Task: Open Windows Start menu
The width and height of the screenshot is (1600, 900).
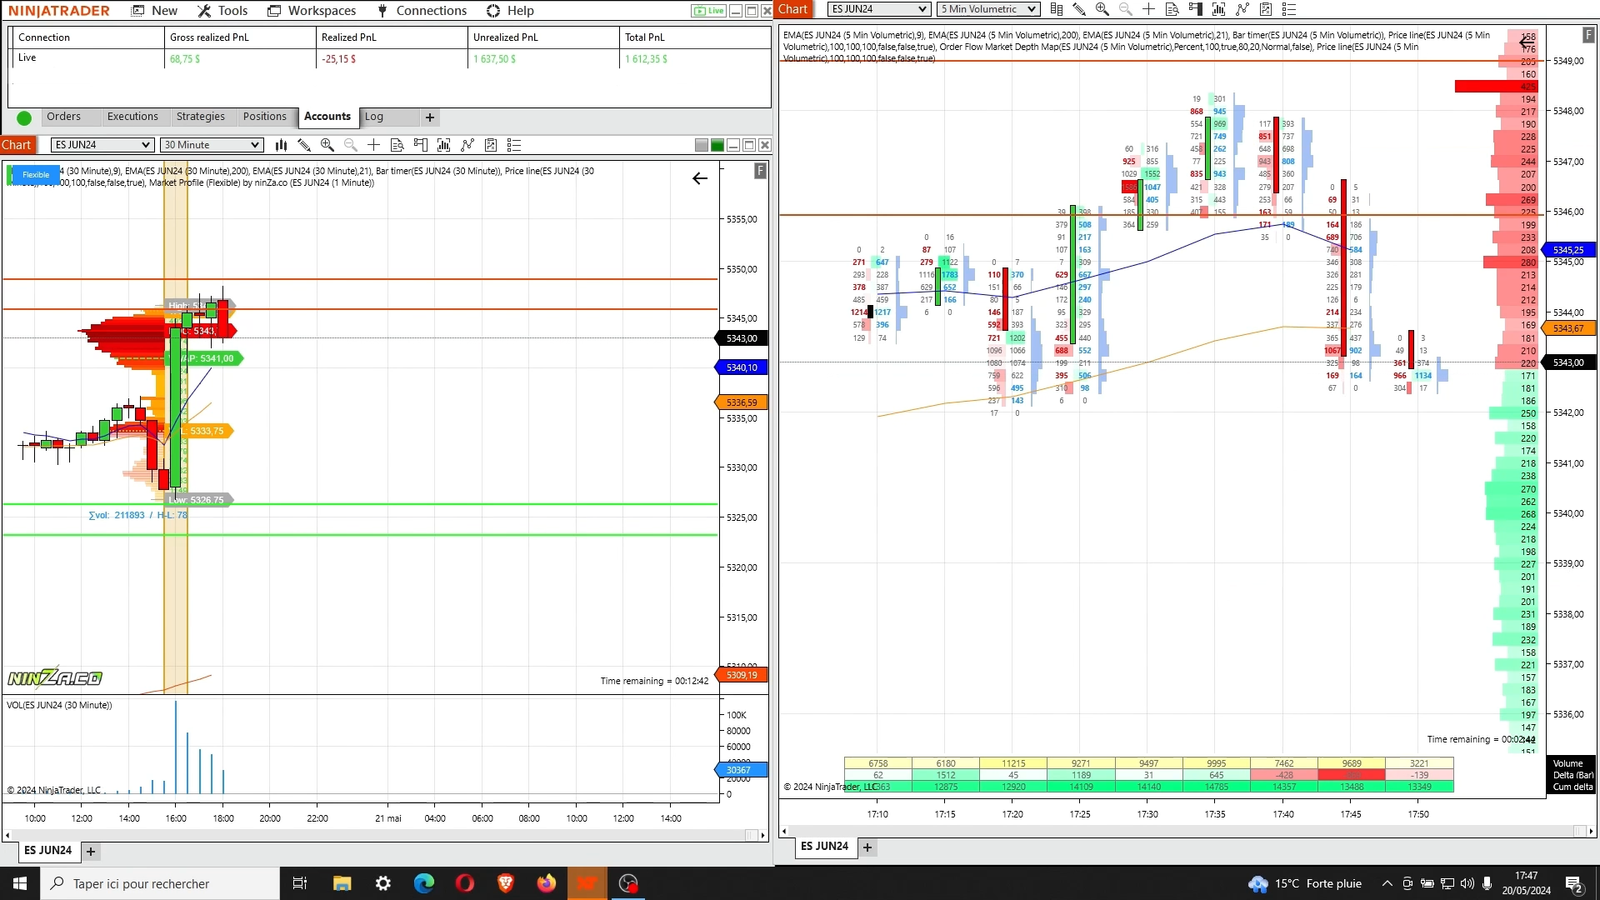Action: click(x=19, y=883)
